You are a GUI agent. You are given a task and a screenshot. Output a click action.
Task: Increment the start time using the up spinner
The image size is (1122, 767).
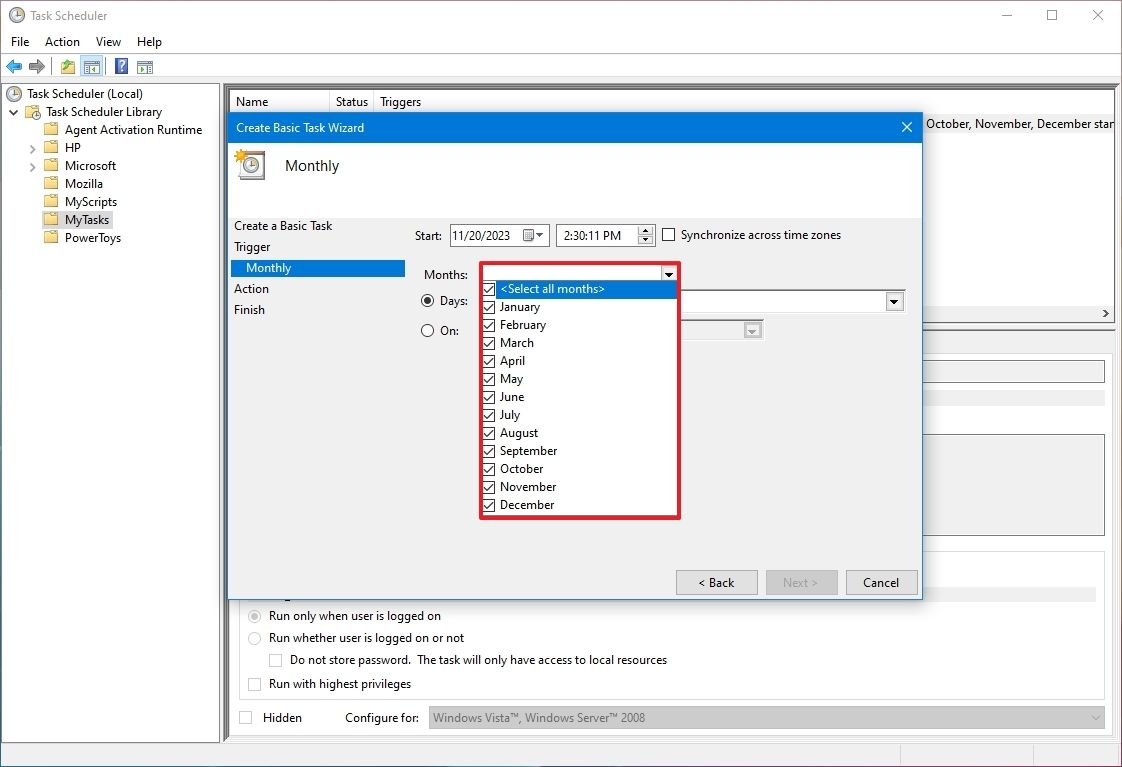point(645,229)
